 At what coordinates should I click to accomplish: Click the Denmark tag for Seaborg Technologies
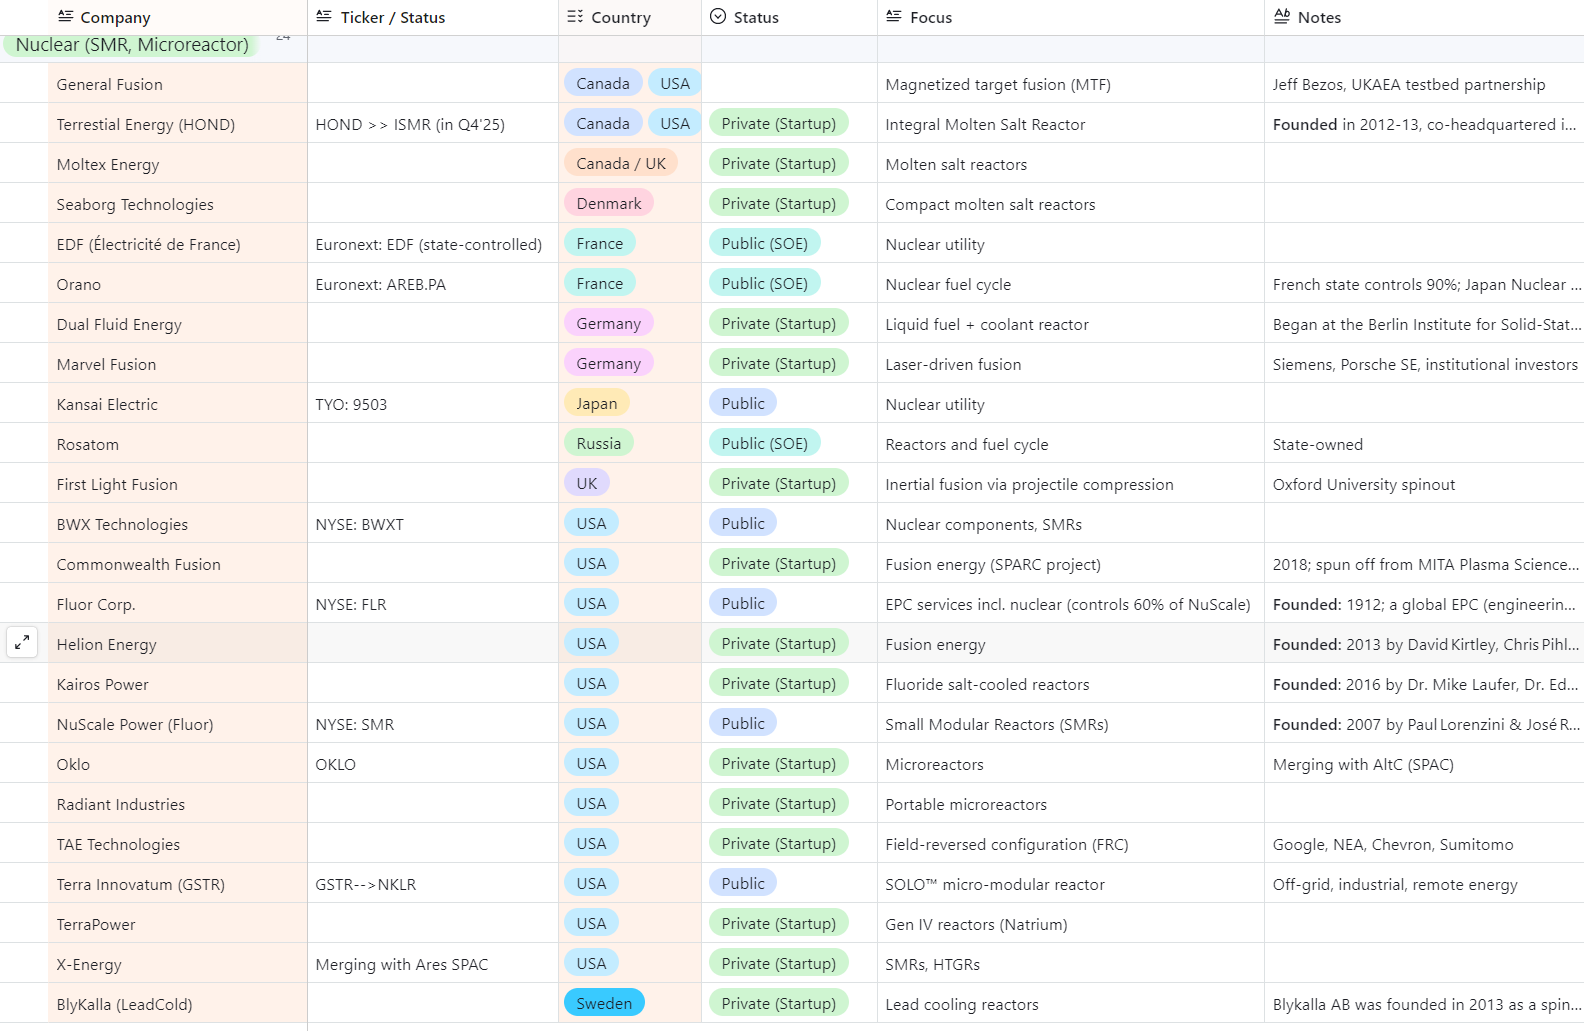tap(609, 203)
